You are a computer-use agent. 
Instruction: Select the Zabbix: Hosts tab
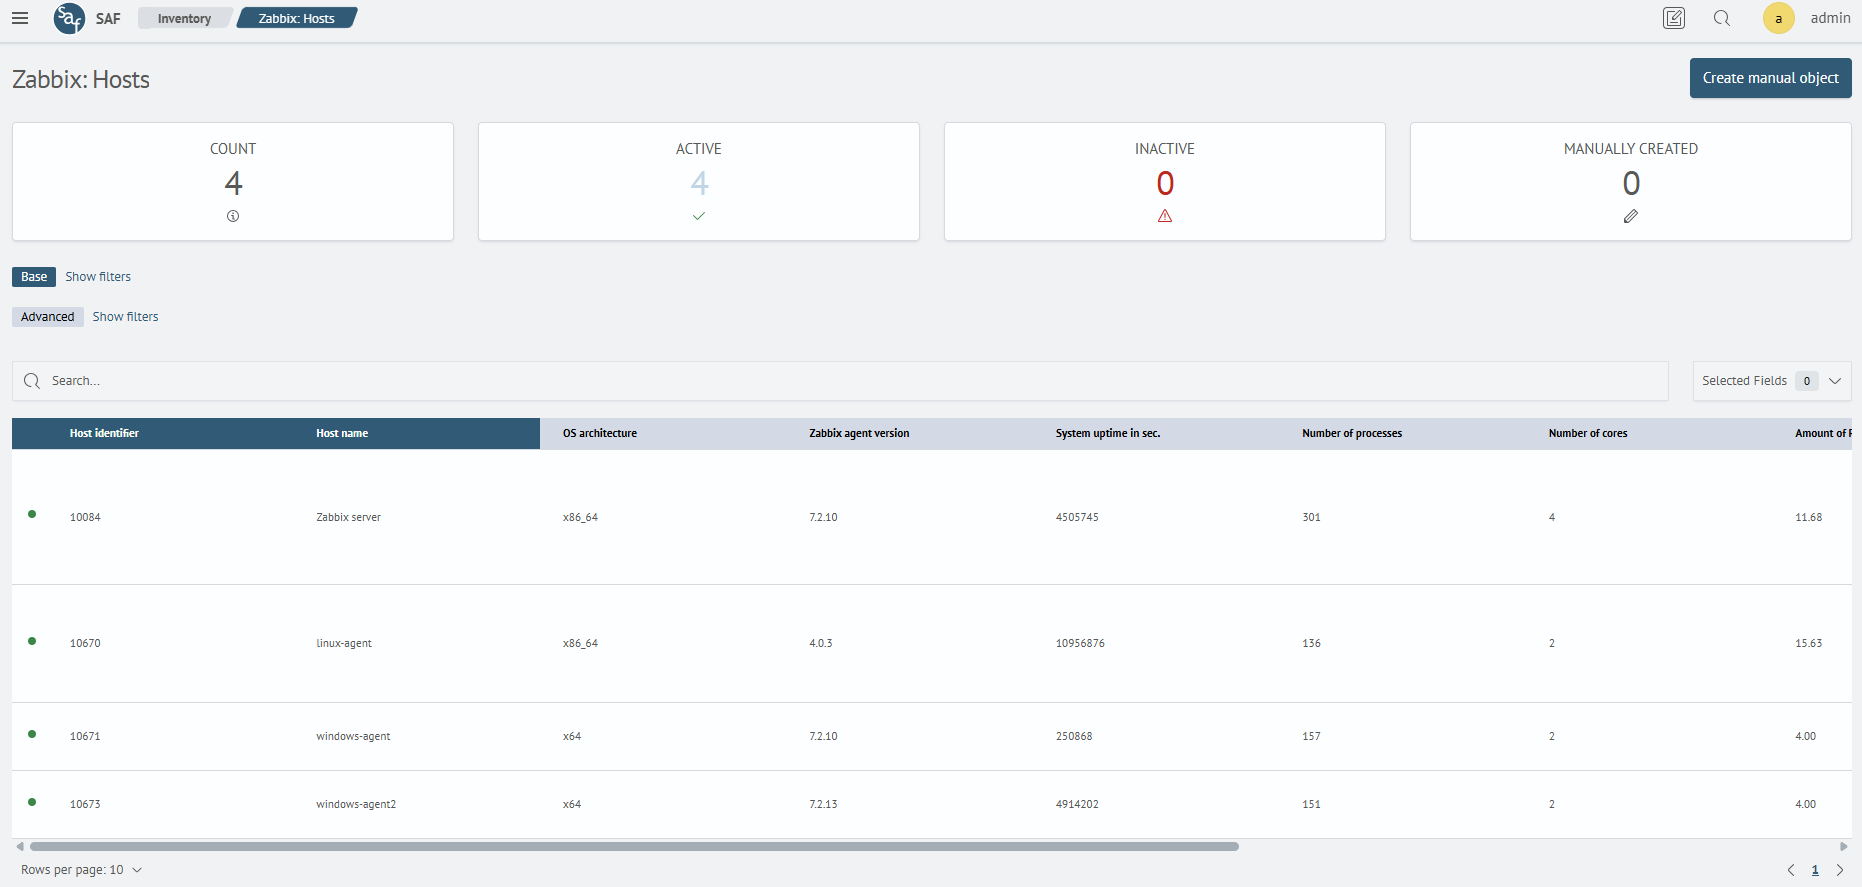point(296,18)
